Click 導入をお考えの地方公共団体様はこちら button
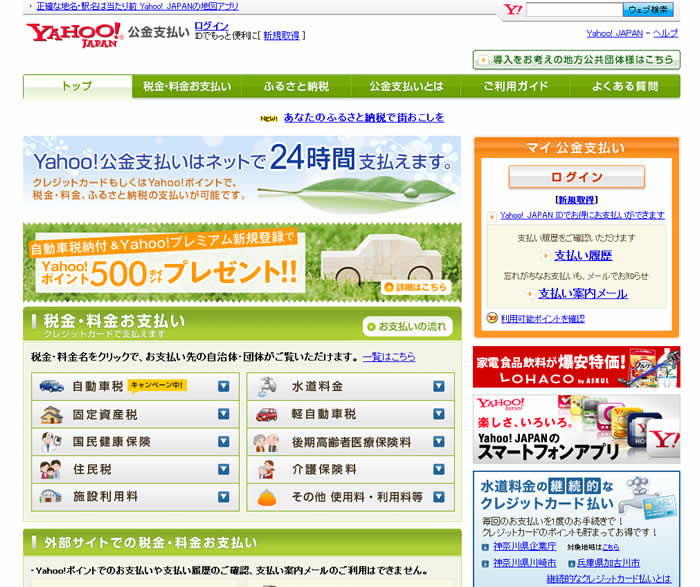Image resolution: width=700 pixels, height=587 pixels. click(576, 60)
